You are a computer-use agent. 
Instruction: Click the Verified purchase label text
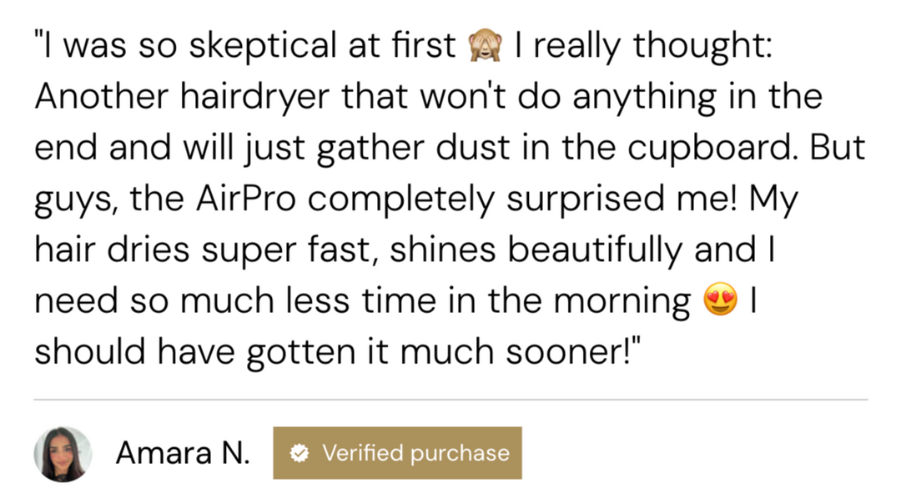(x=415, y=453)
